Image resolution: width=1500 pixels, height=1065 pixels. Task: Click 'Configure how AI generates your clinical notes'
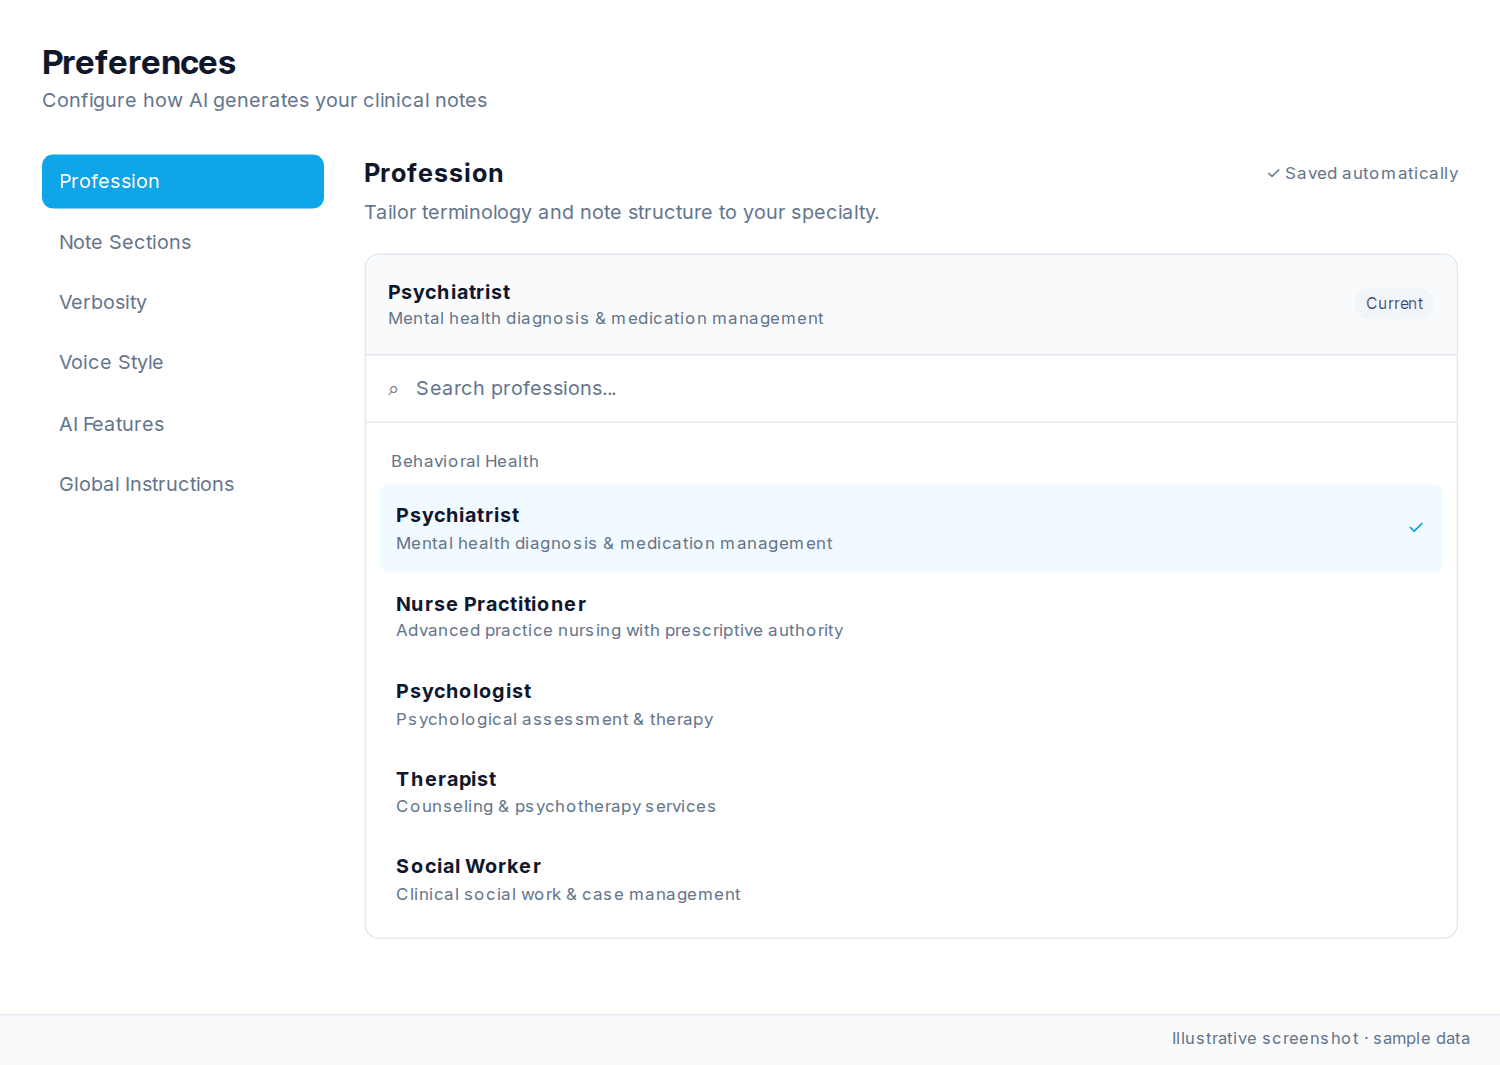pyautogui.click(x=264, y=100)
